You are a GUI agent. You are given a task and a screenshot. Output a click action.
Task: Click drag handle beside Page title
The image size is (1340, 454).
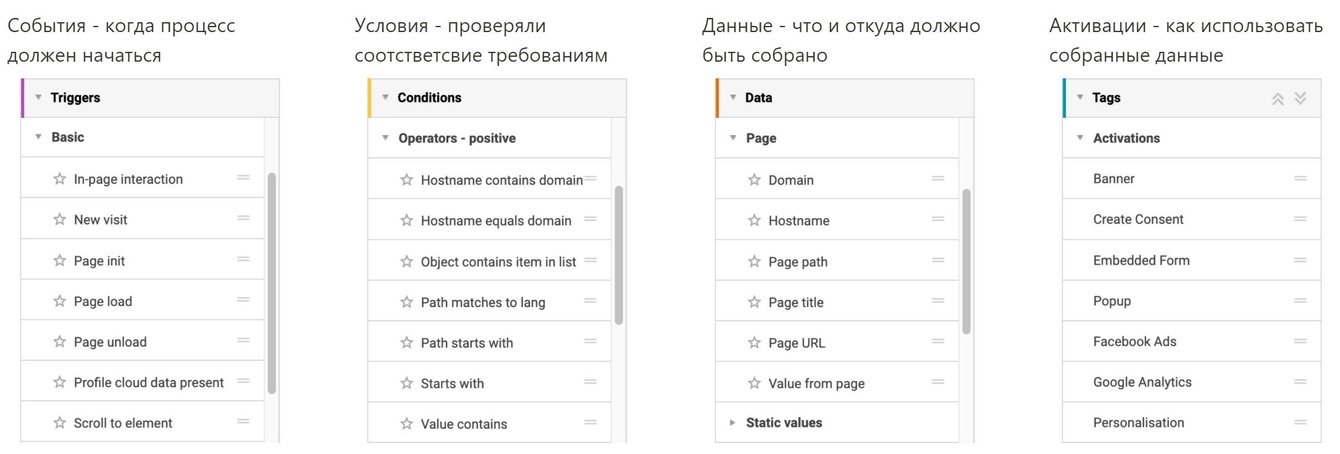(x=938, y=302)
